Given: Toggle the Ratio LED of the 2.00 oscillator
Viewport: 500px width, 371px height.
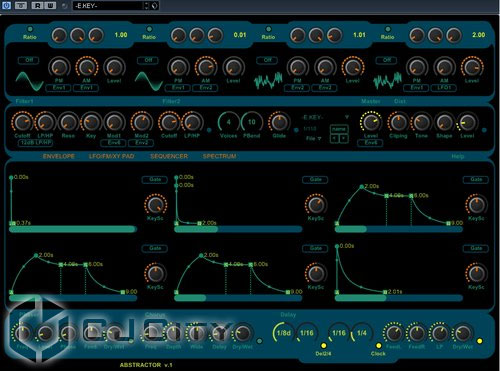Looking at the screenshot, I should [388, 29].
